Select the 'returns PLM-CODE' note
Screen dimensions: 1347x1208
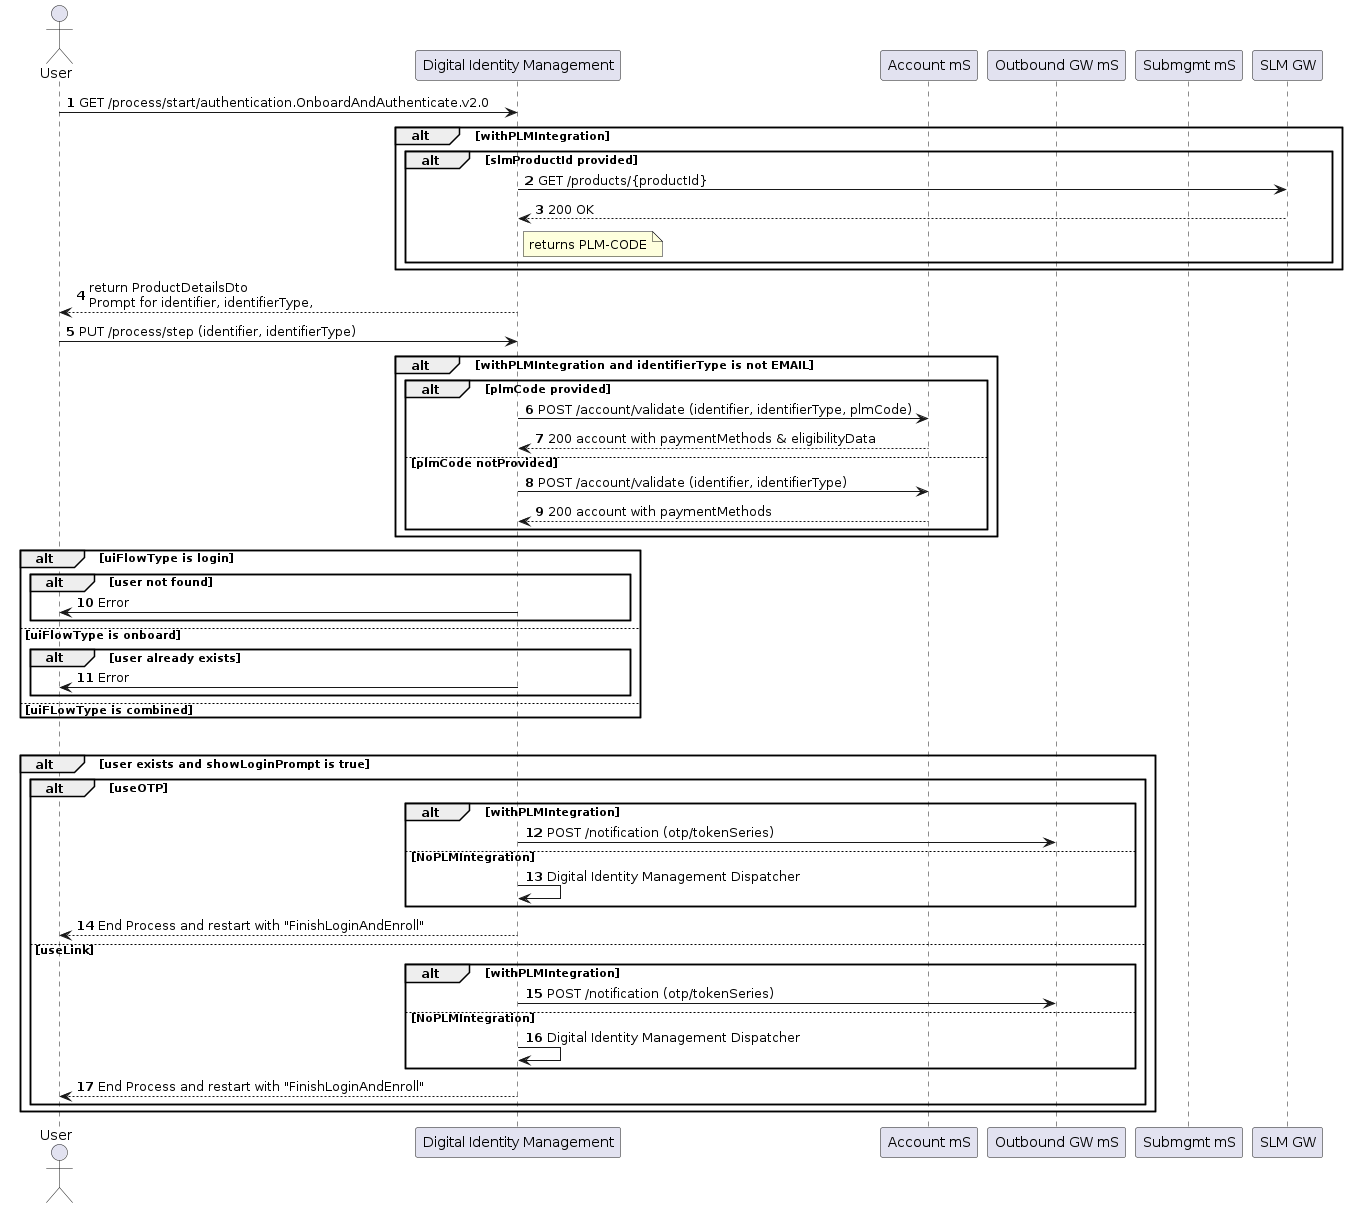(x=592, y=244)
